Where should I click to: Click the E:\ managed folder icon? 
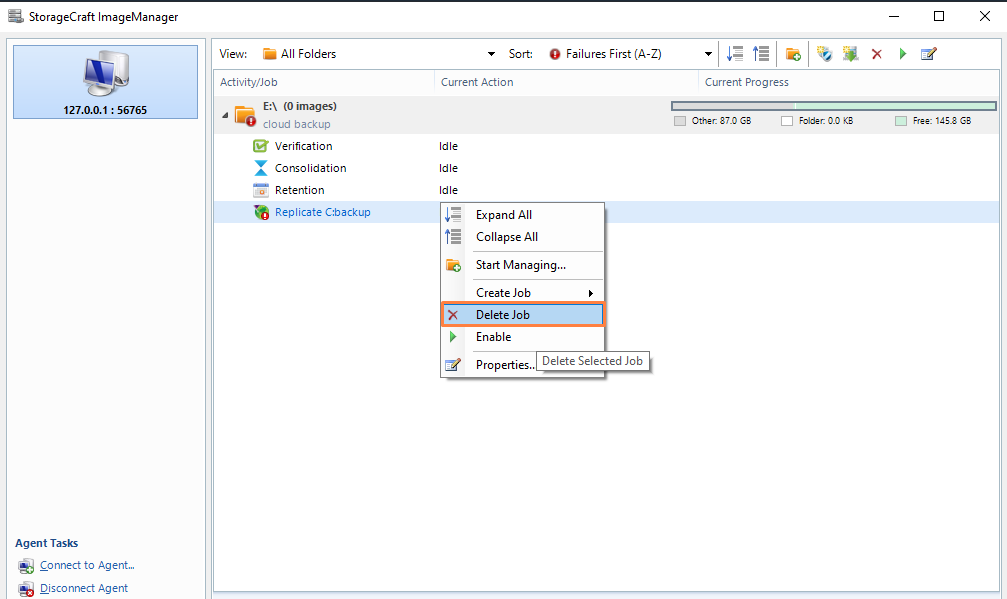tap(245, 115)
